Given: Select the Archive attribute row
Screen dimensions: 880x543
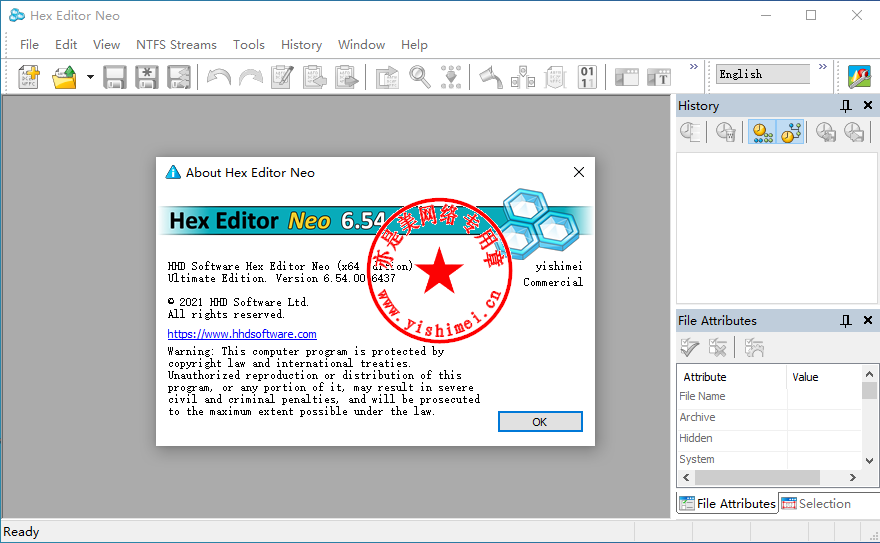Looking at the screenshot, I should point(769,417).
